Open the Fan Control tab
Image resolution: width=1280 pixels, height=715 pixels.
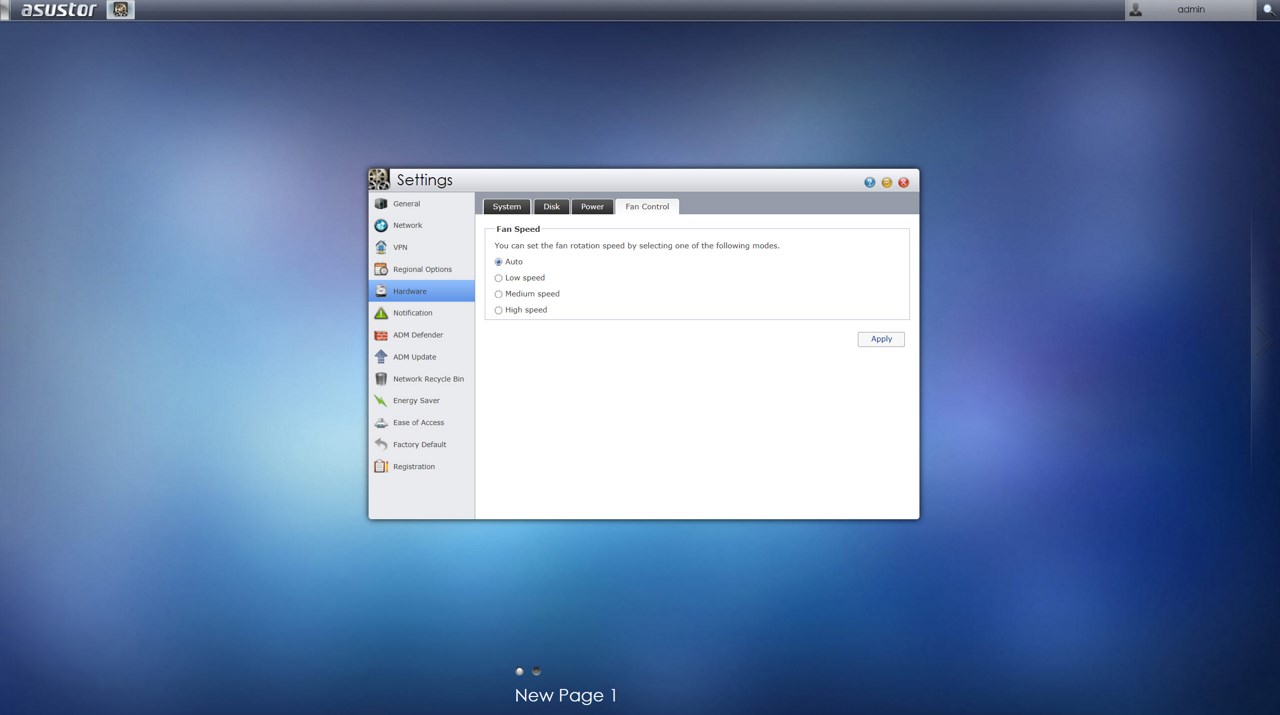(x=648, y=207)
